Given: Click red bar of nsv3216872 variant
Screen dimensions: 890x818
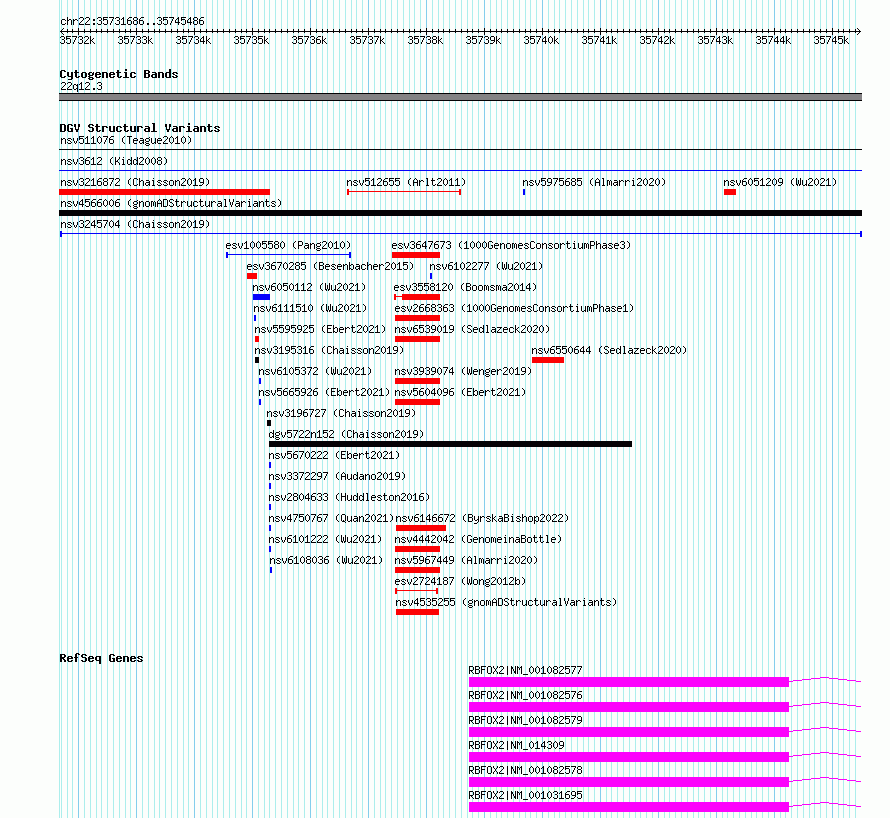Looking at the screenshot, I should point(165,192).
